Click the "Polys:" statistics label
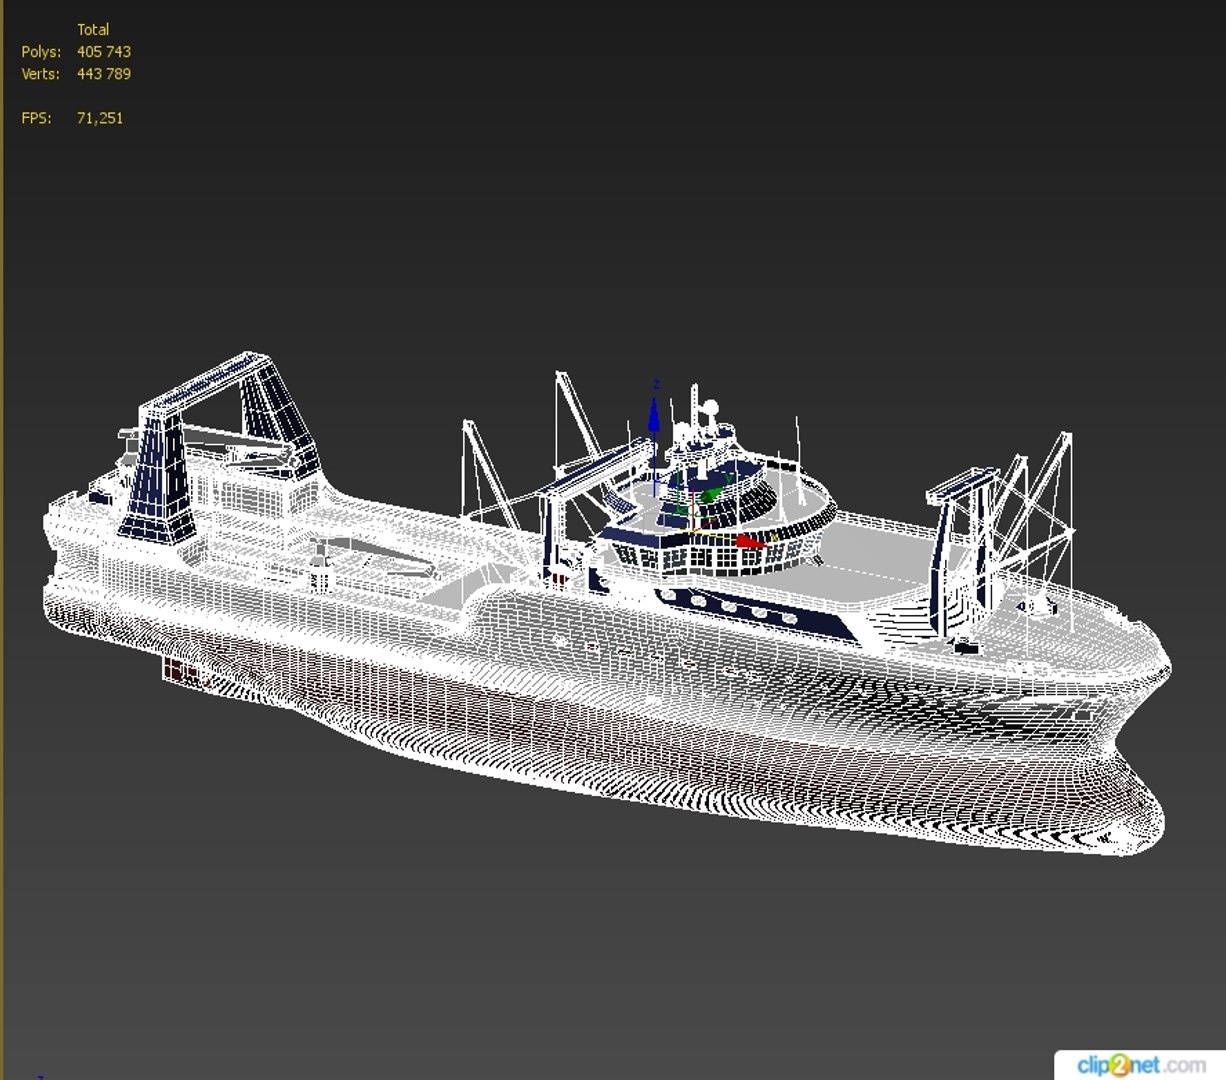1226x1080 pixels. [x=41, y=52]
